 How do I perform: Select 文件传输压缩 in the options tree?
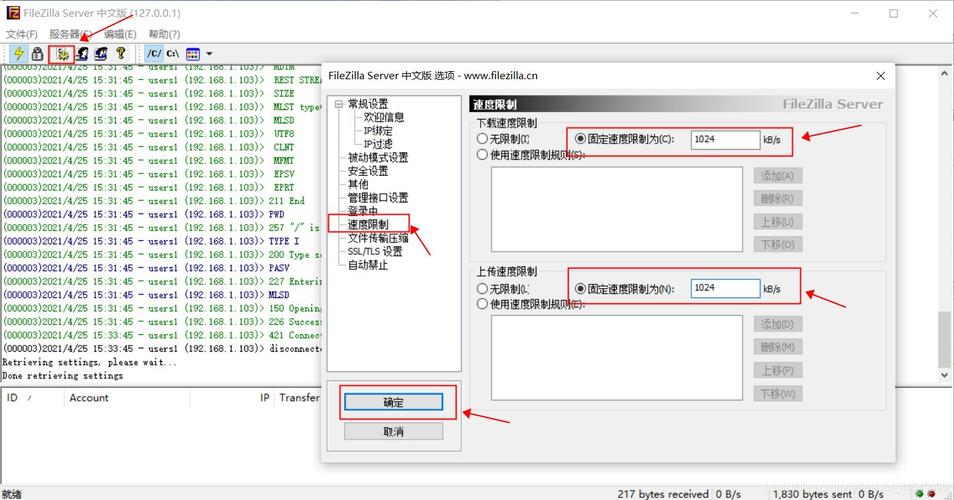coord(378,238)
